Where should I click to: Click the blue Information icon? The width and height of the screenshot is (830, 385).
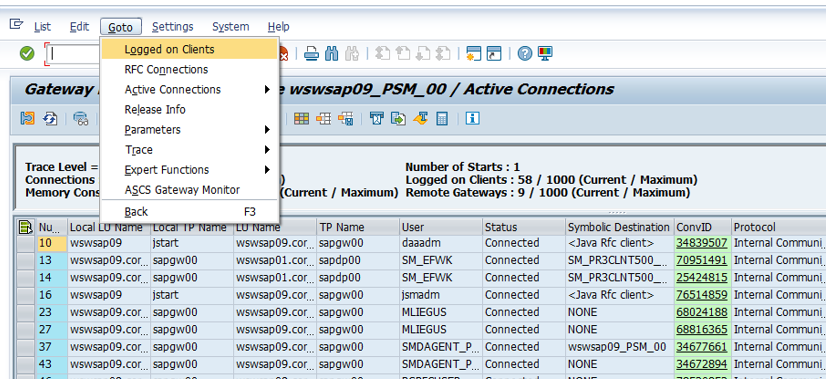click(x=473, y=118)
